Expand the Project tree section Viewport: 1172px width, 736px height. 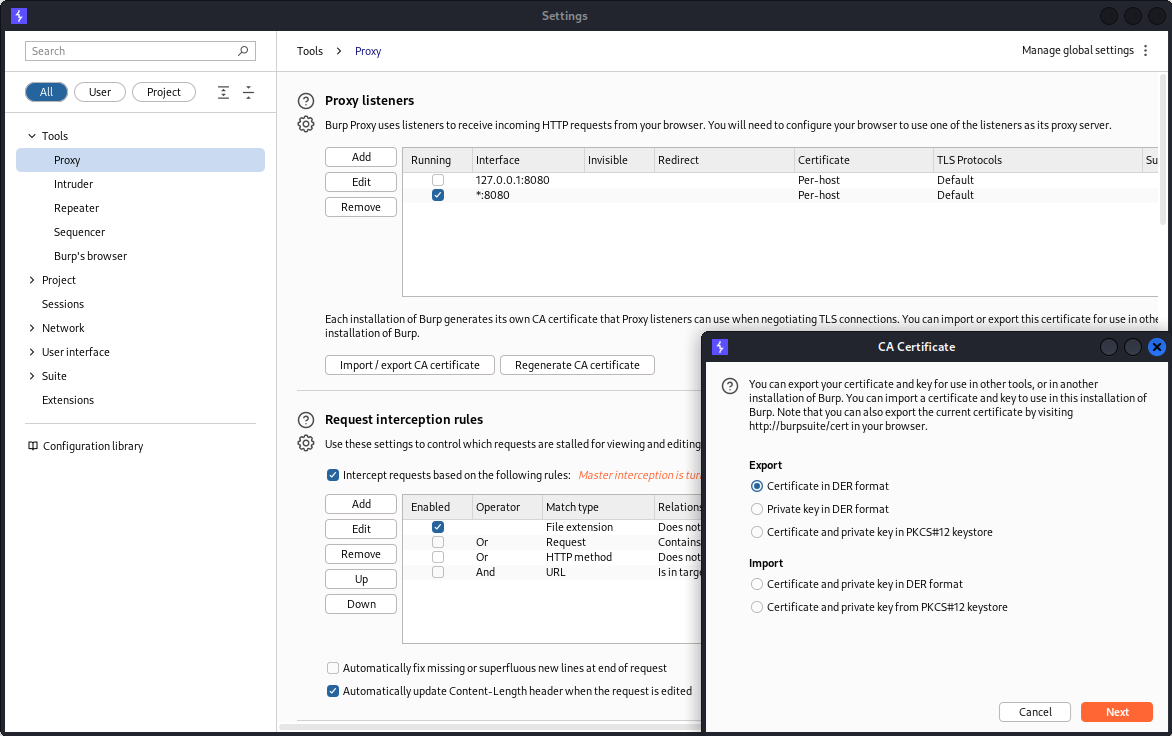[32, 280]
